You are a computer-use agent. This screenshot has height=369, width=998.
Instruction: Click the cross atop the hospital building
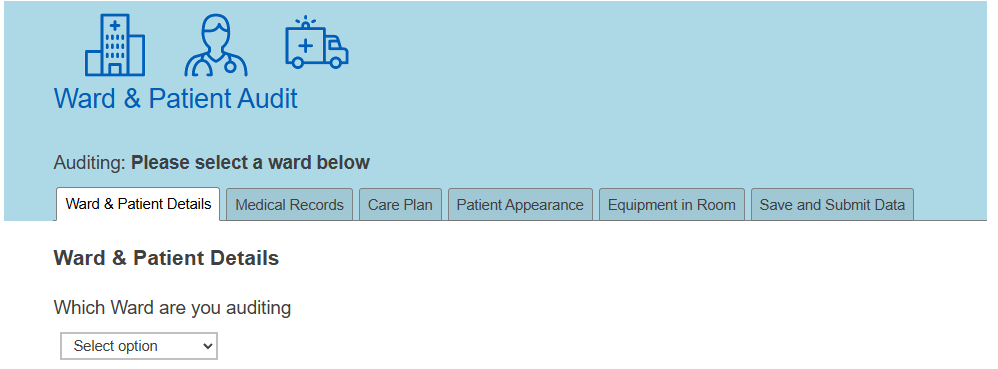pyautogui.click(x=115, y=26)
